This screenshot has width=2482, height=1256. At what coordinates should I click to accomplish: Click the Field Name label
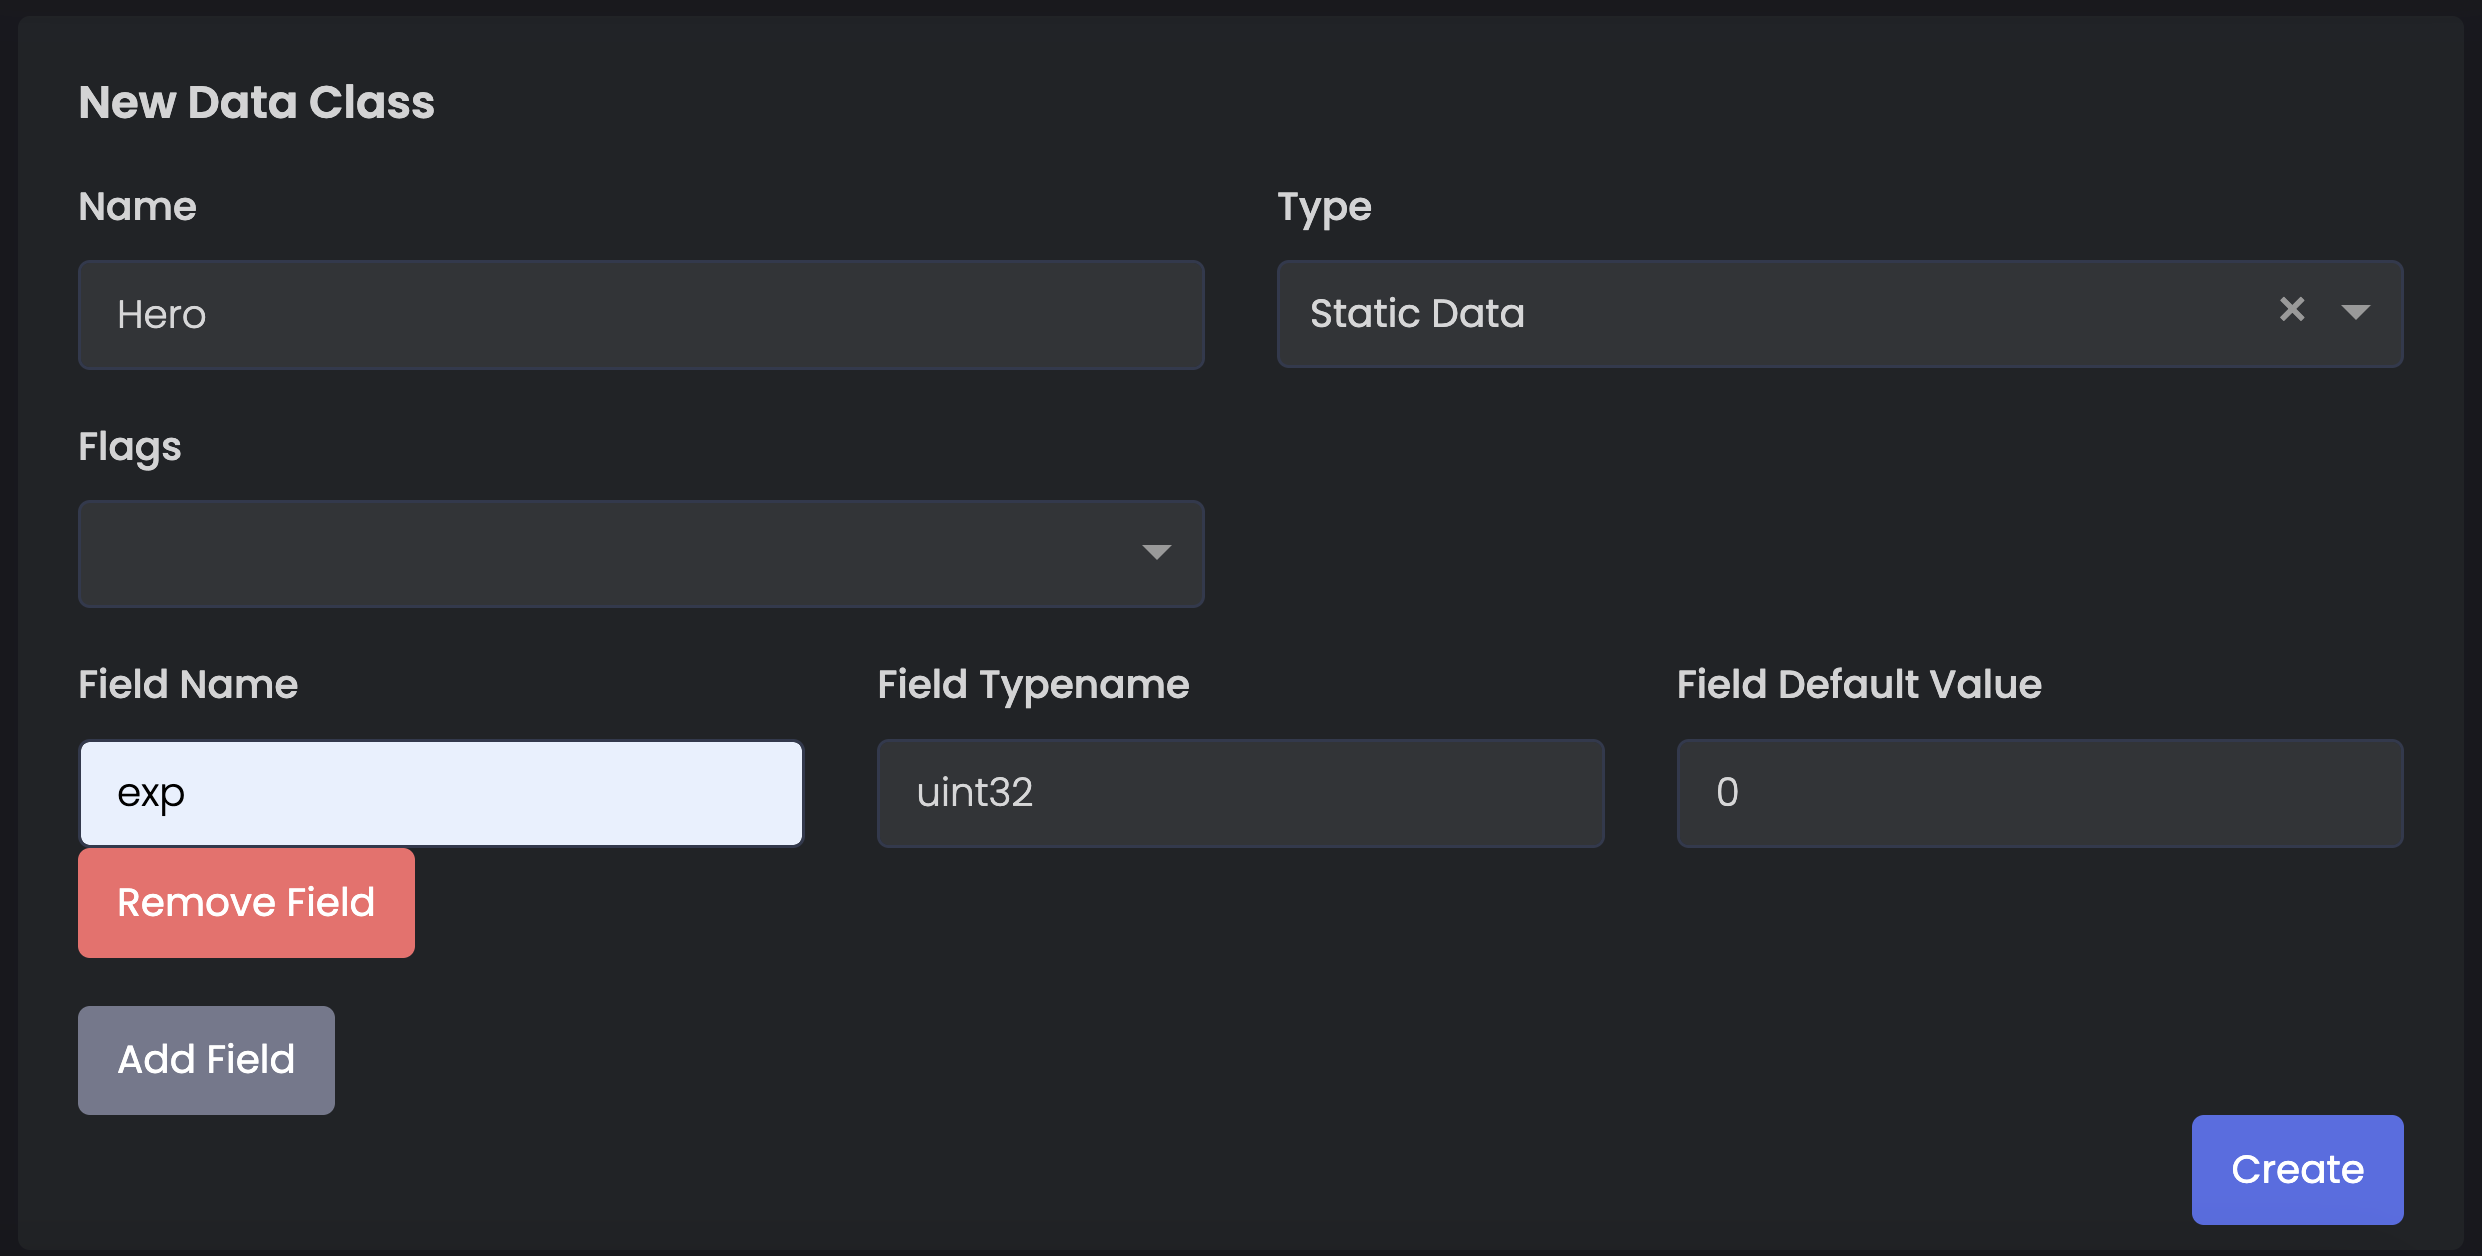click(x=188, y=684)
